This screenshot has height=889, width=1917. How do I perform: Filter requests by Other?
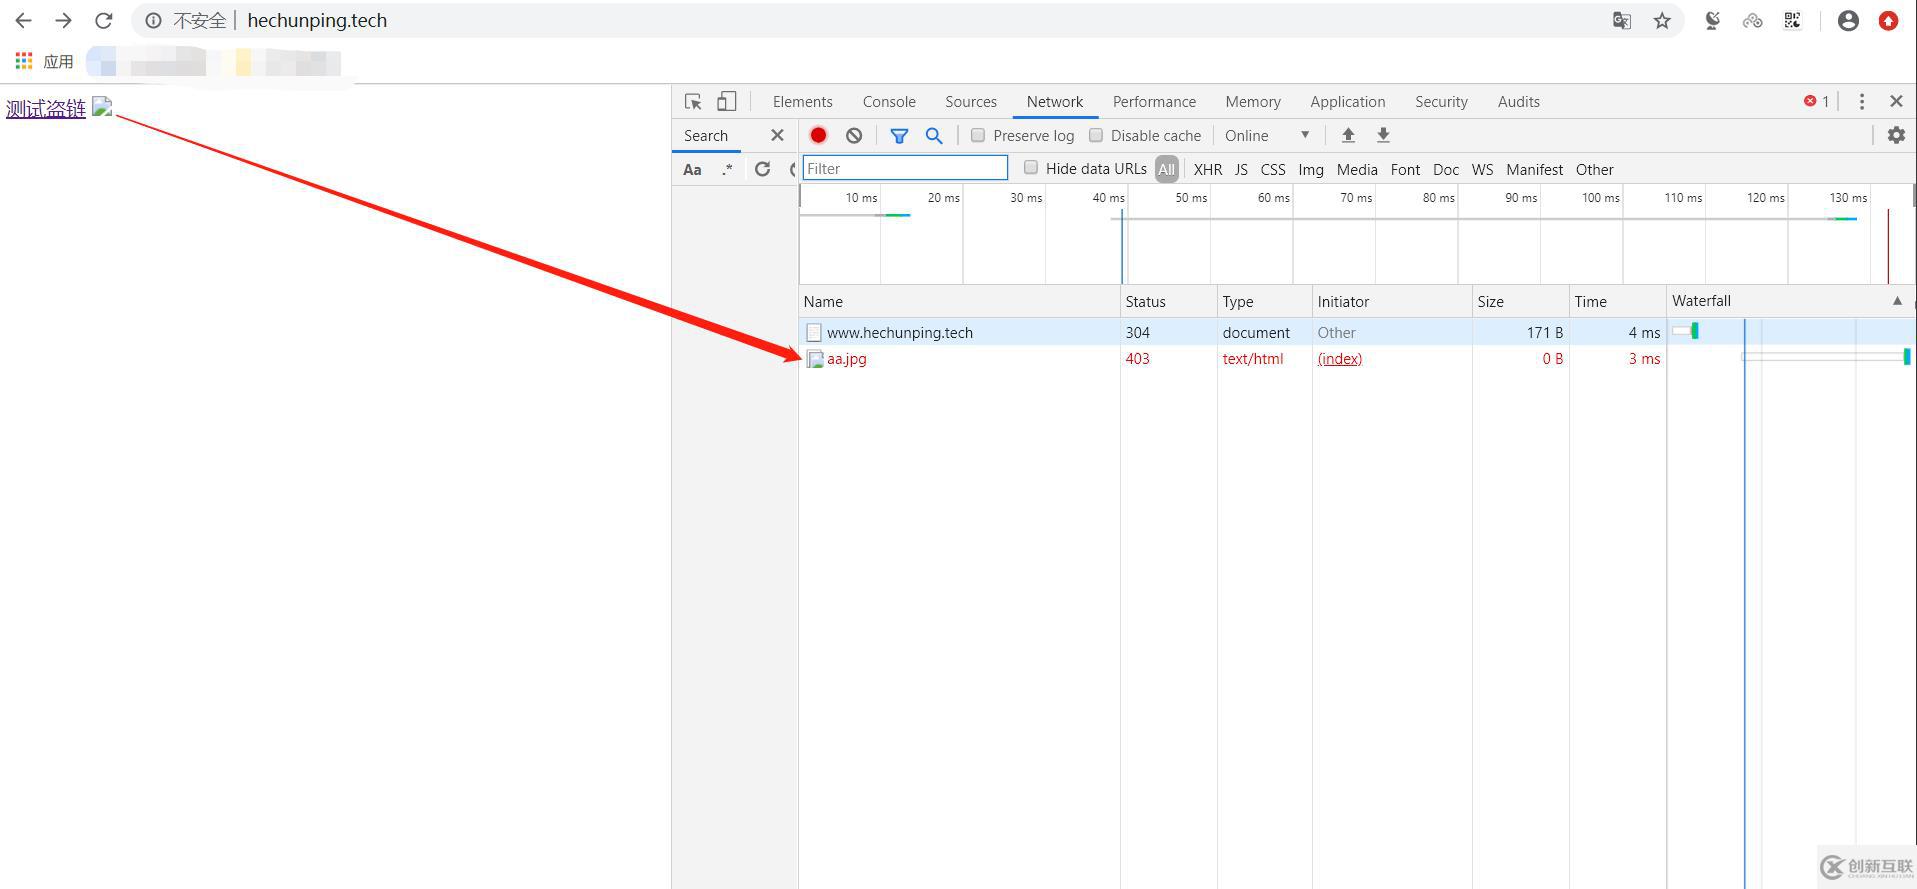coord(1595,169)
